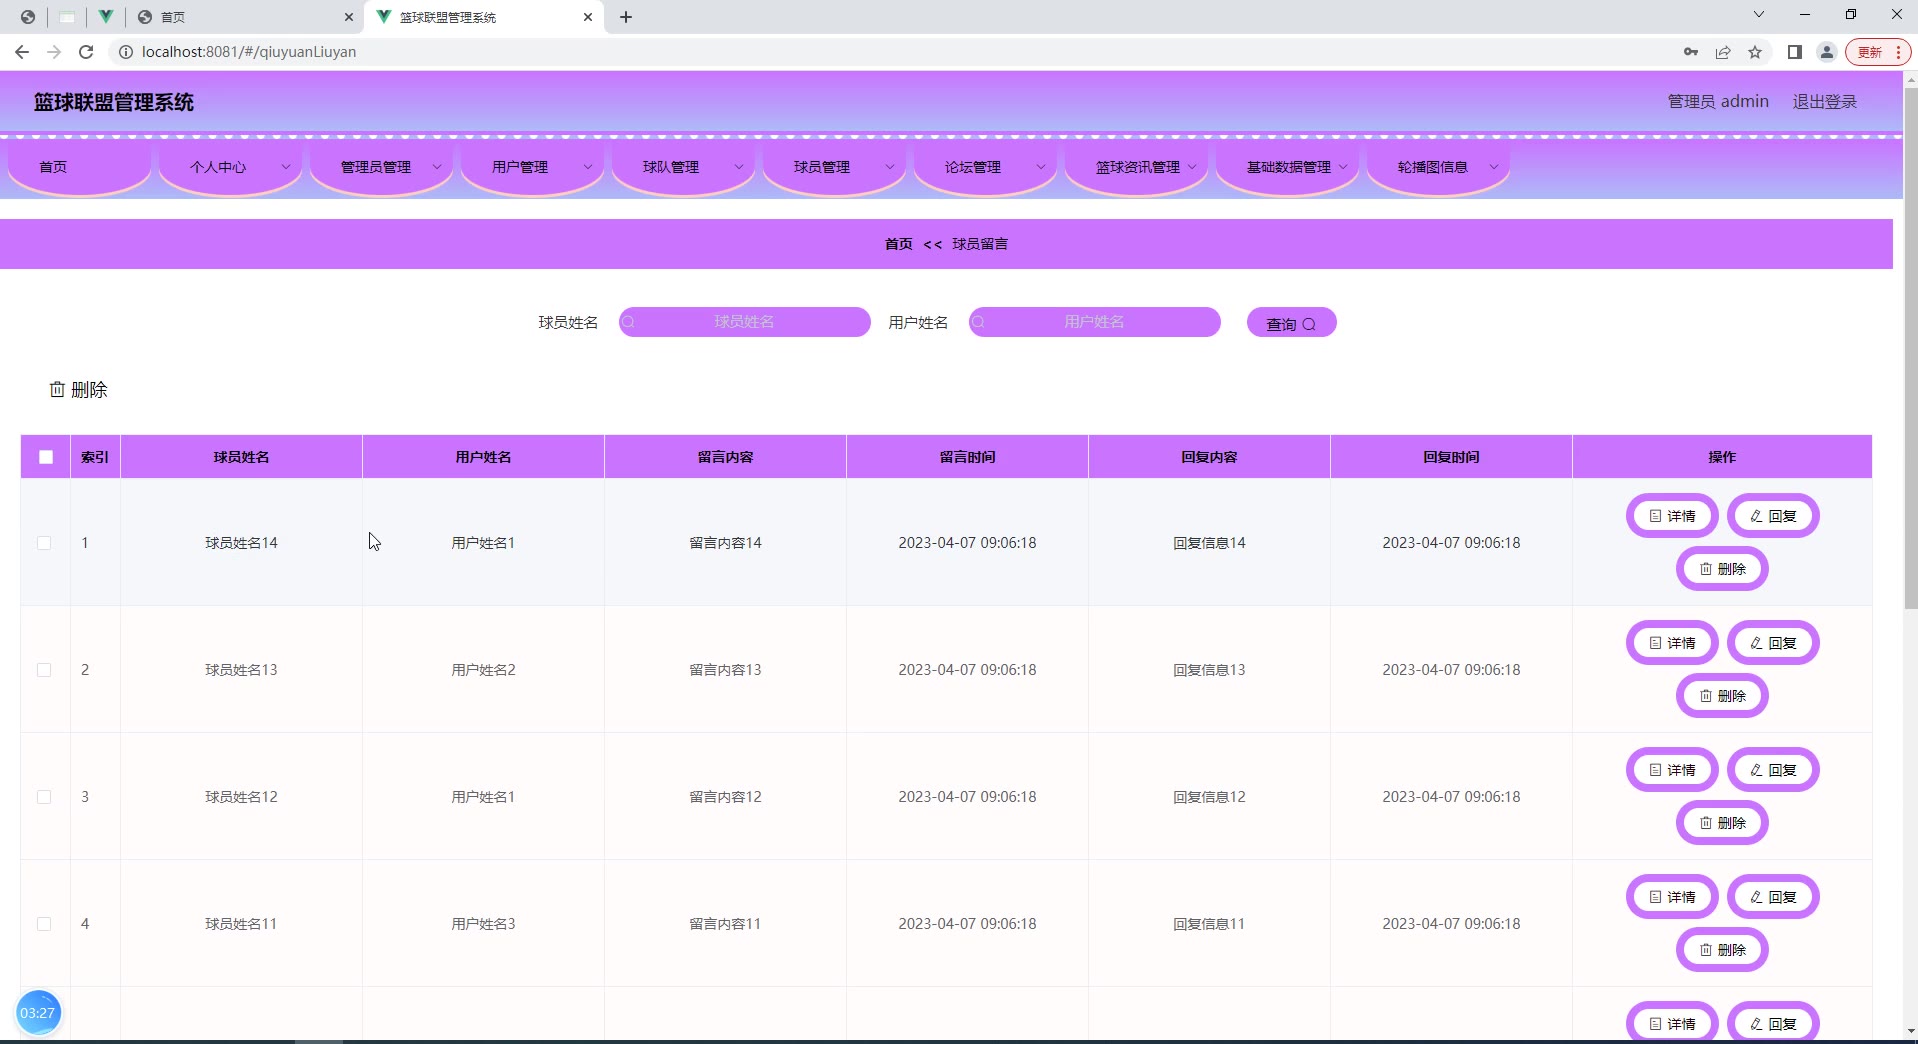The width and height of the screenshot is (1918, 1044).
Task: Click search magnifier icon in 查询 button
Action: point(1309,324)
